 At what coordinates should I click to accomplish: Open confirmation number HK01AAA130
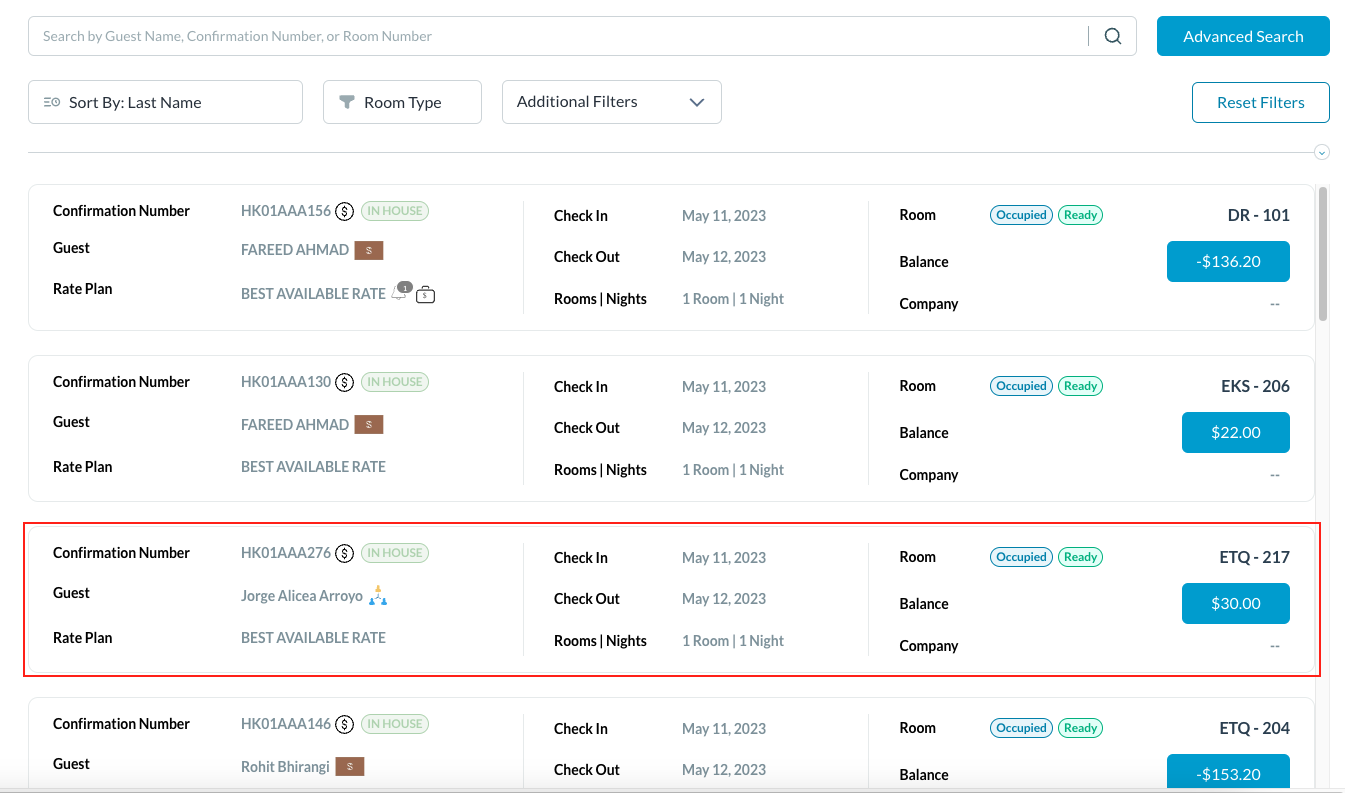(285, 382)
